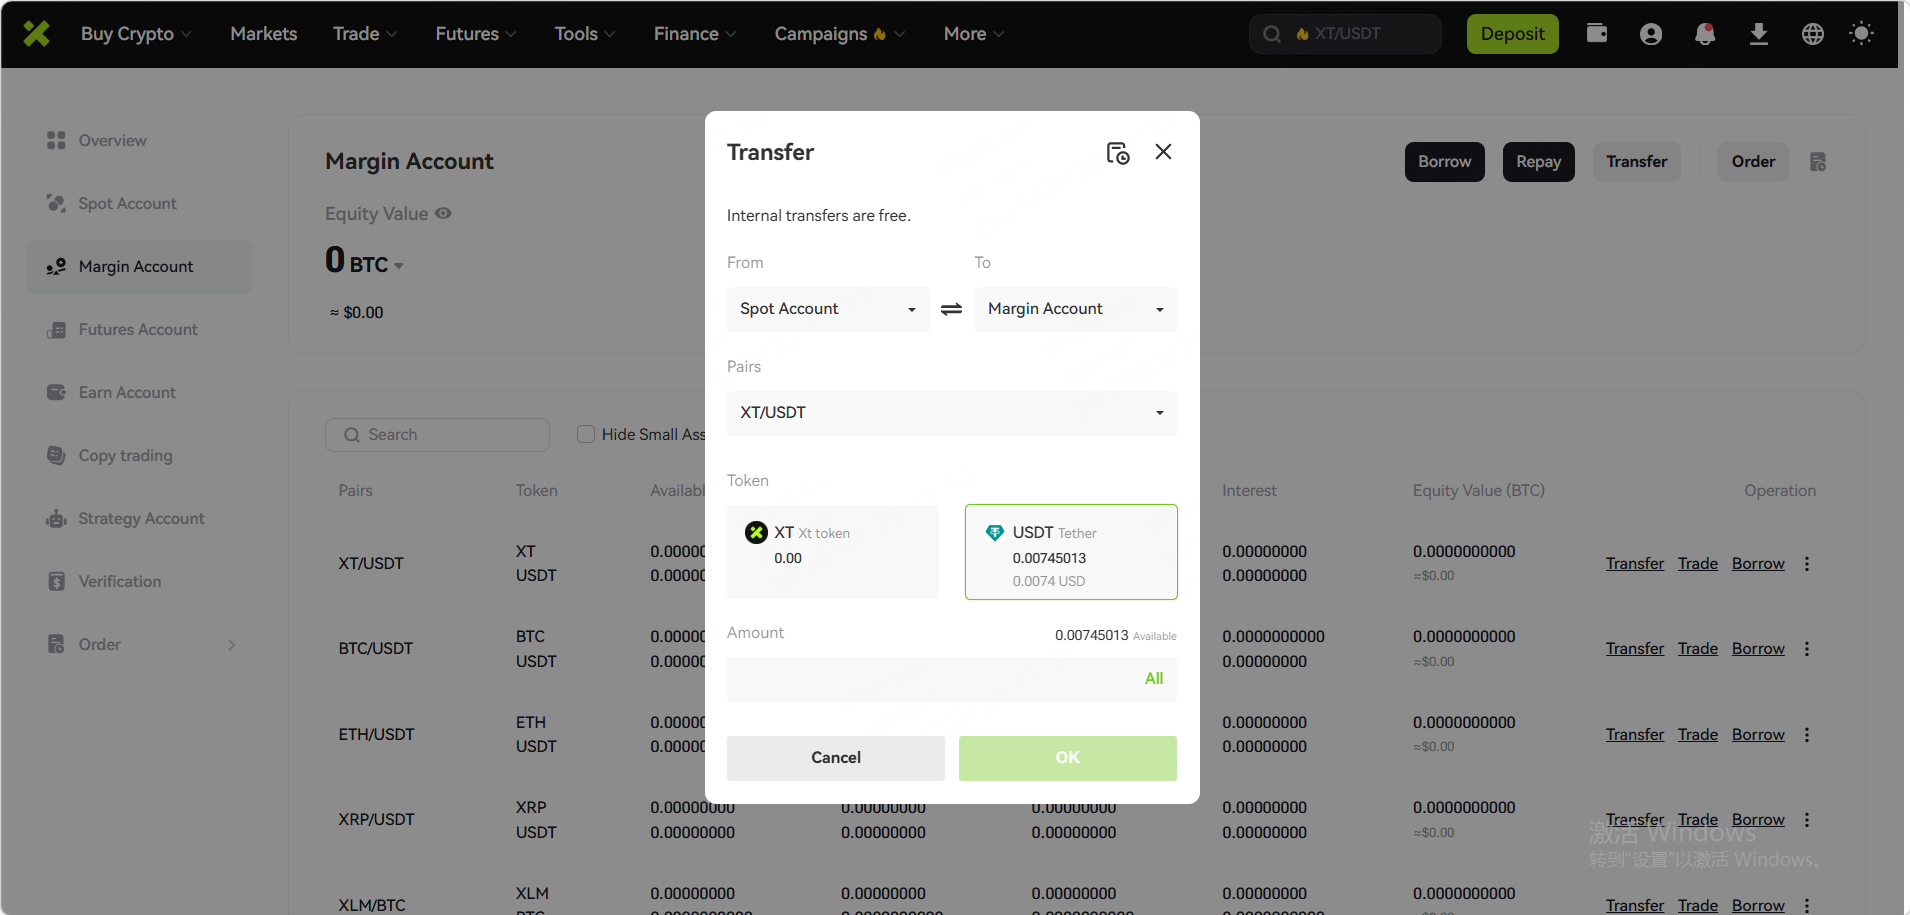Click the XT exchange logo
The image size is (1910, 915).
click(37, 34)
